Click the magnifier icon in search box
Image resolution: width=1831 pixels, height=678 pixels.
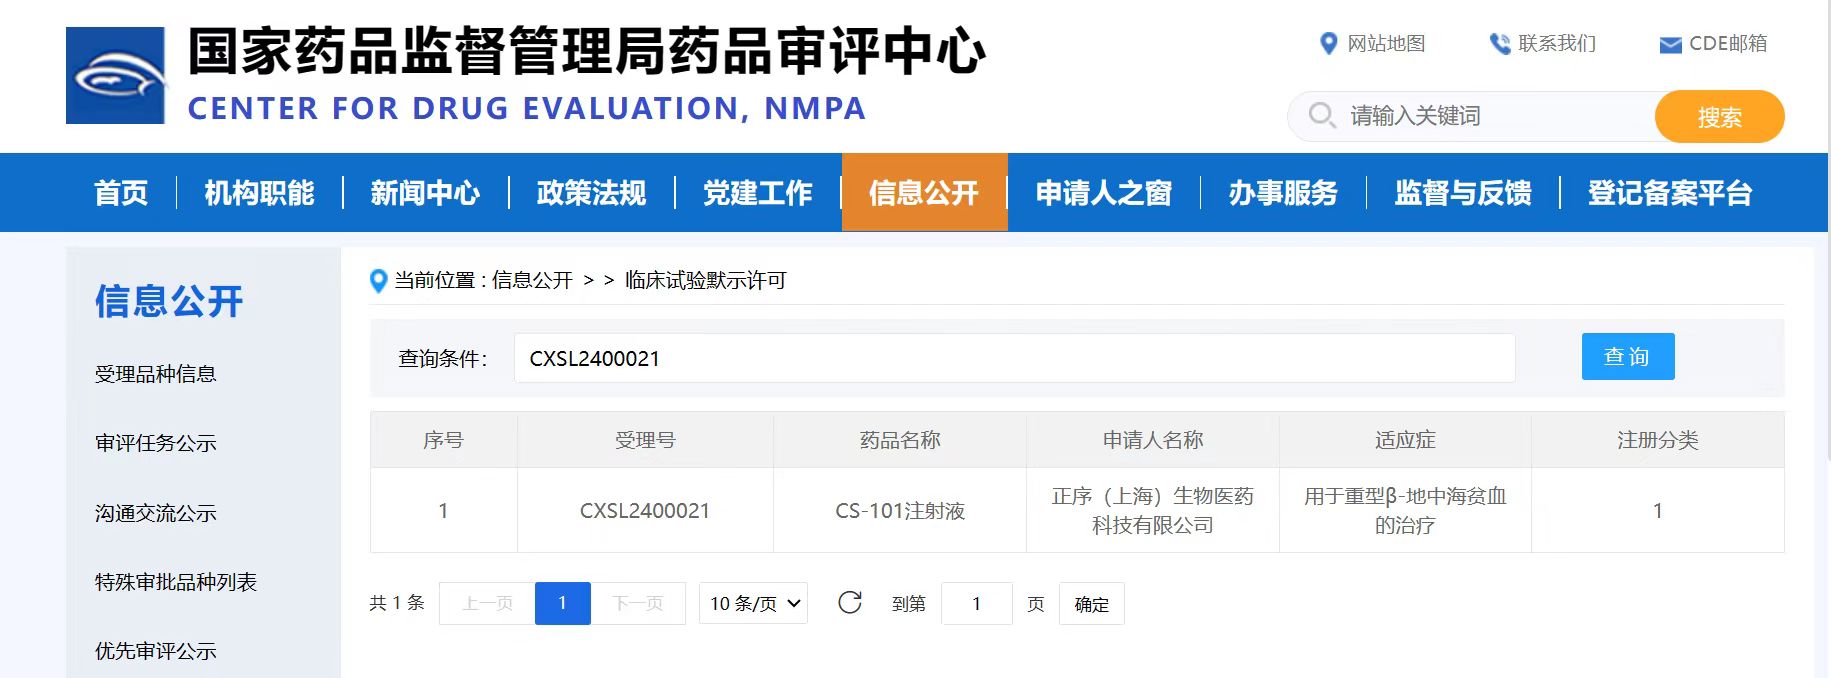tap(1321, 116)
